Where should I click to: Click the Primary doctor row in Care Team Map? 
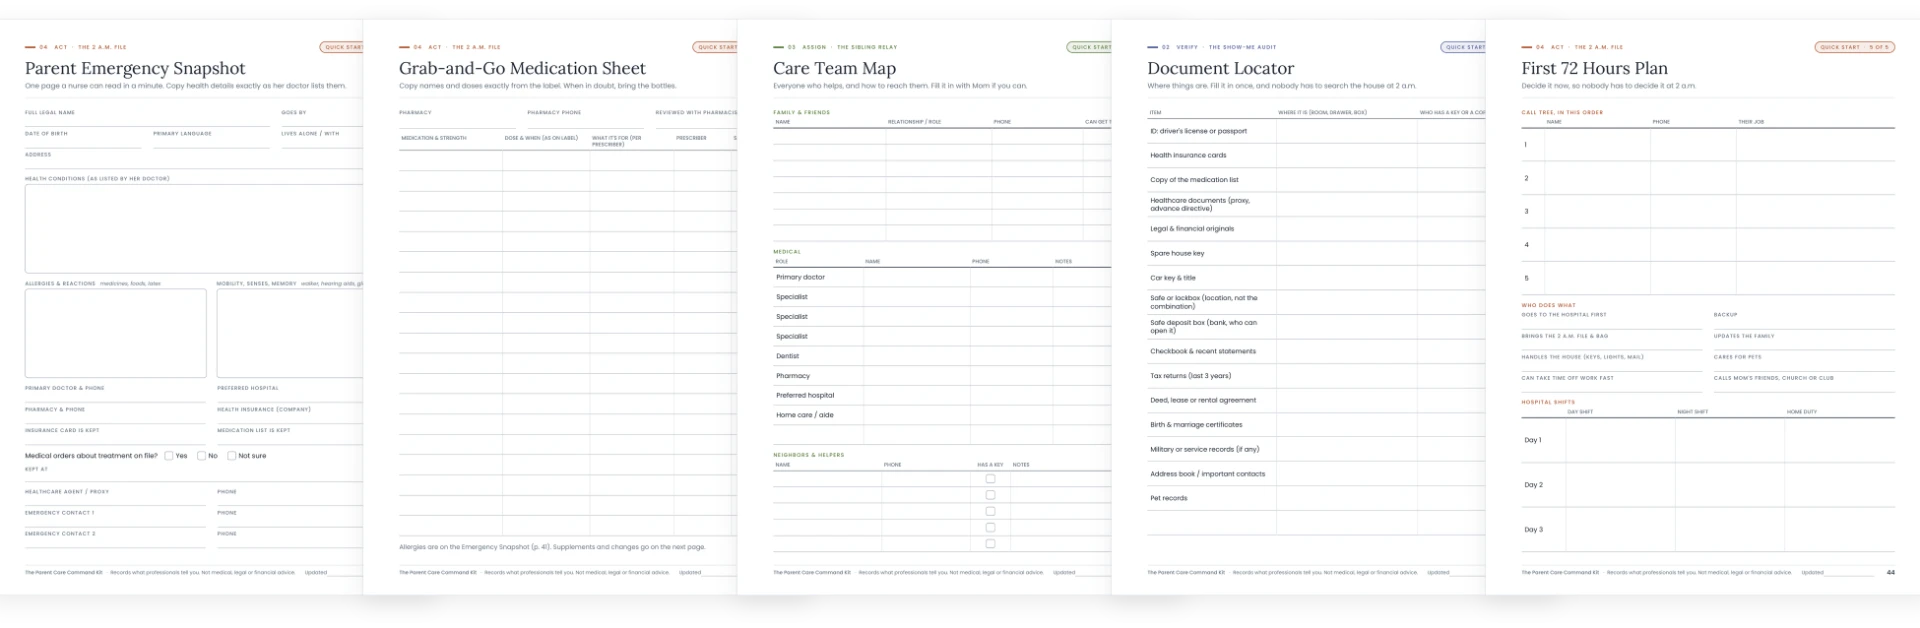[x=942, y=277]
